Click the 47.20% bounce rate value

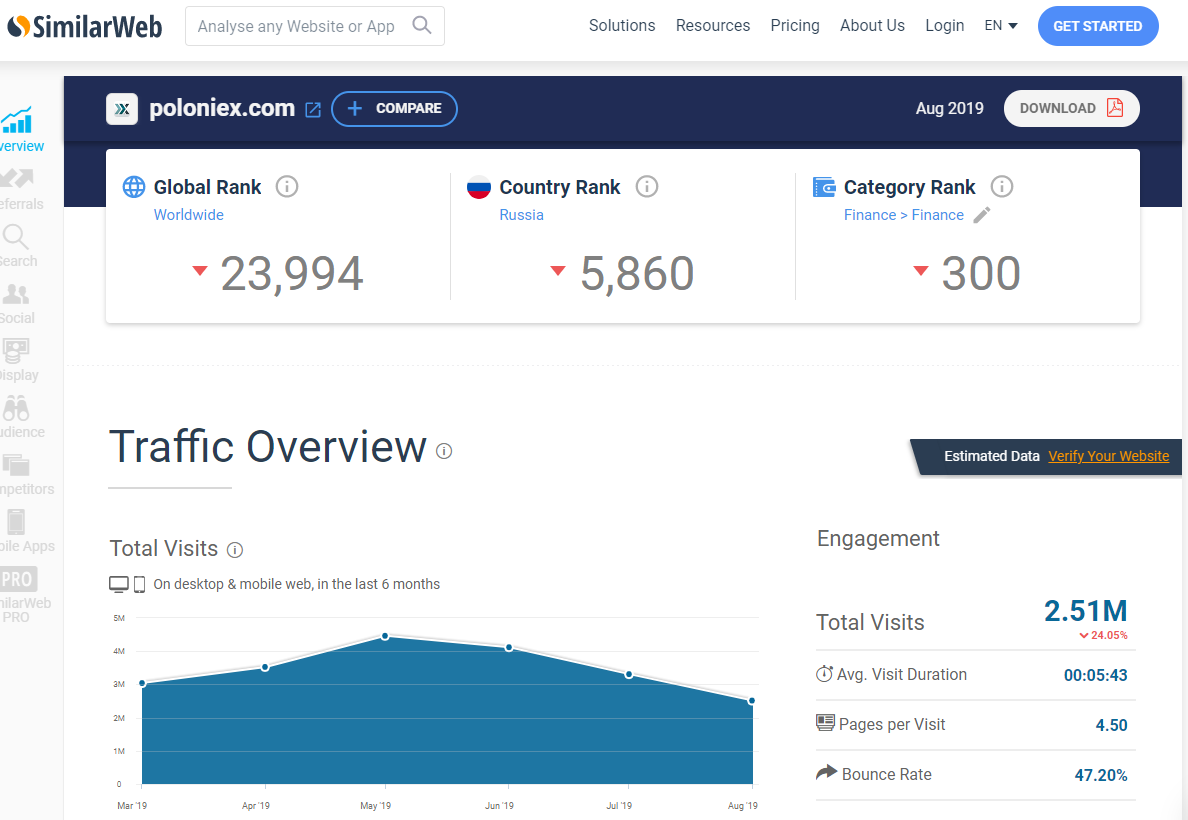pos(1101,775)
